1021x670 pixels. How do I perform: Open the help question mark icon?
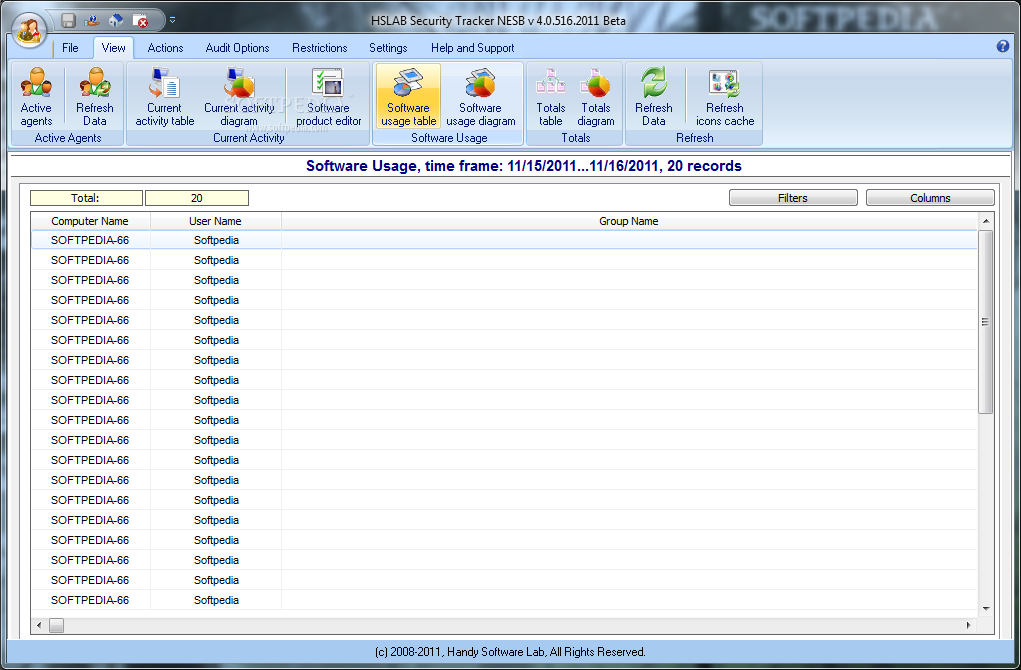[1003, 46]
